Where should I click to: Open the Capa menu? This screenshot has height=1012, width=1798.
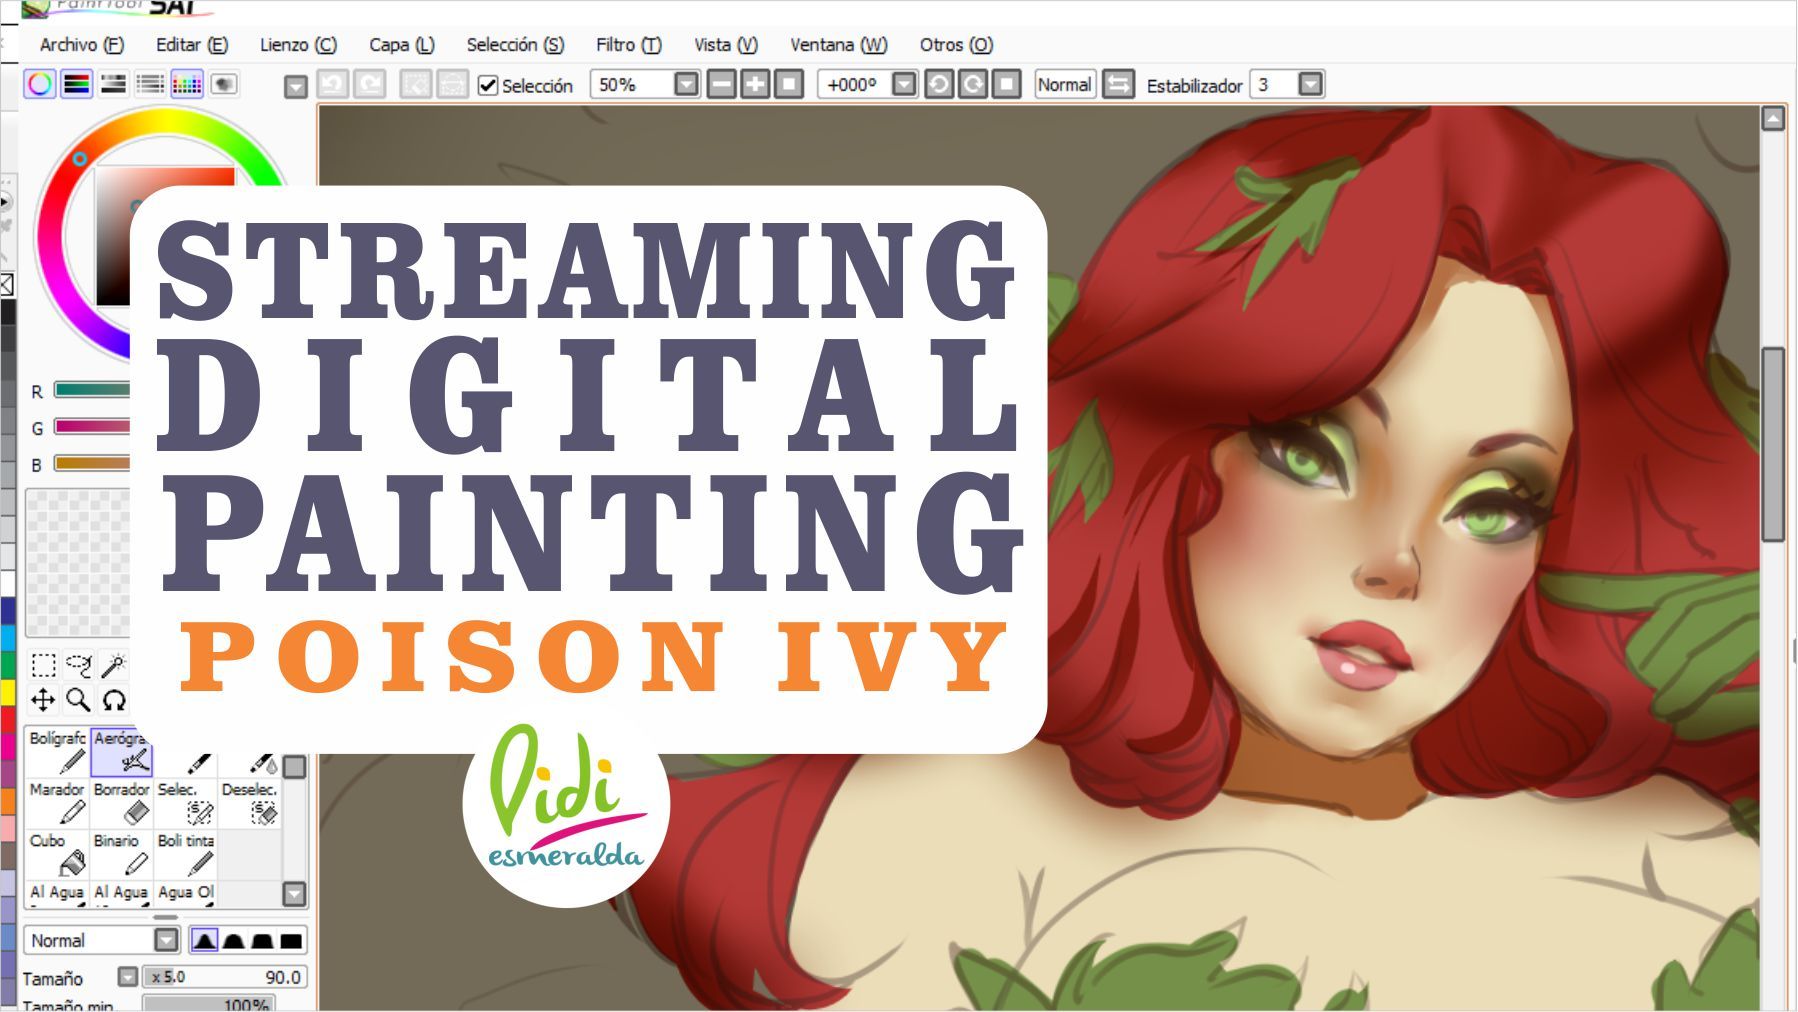point(402,45)
